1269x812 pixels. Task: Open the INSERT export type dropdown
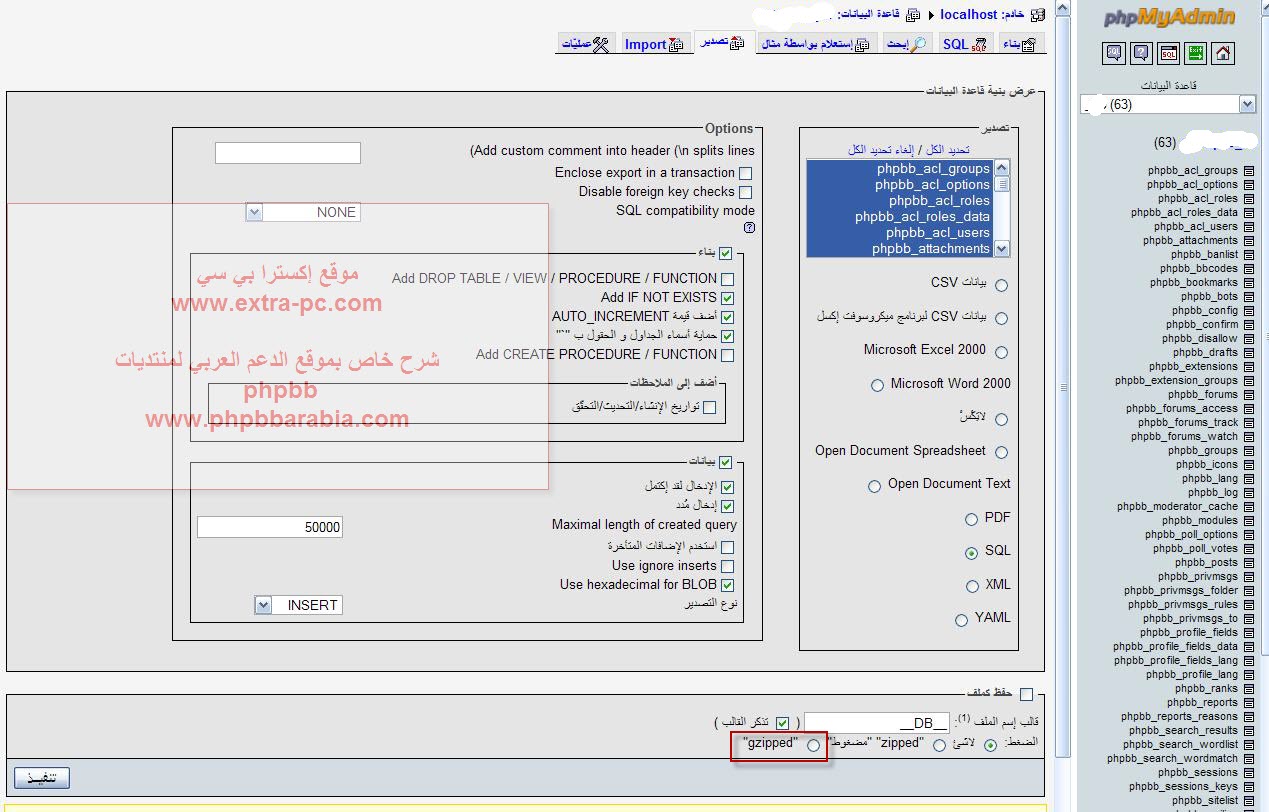tap(299, 605)
